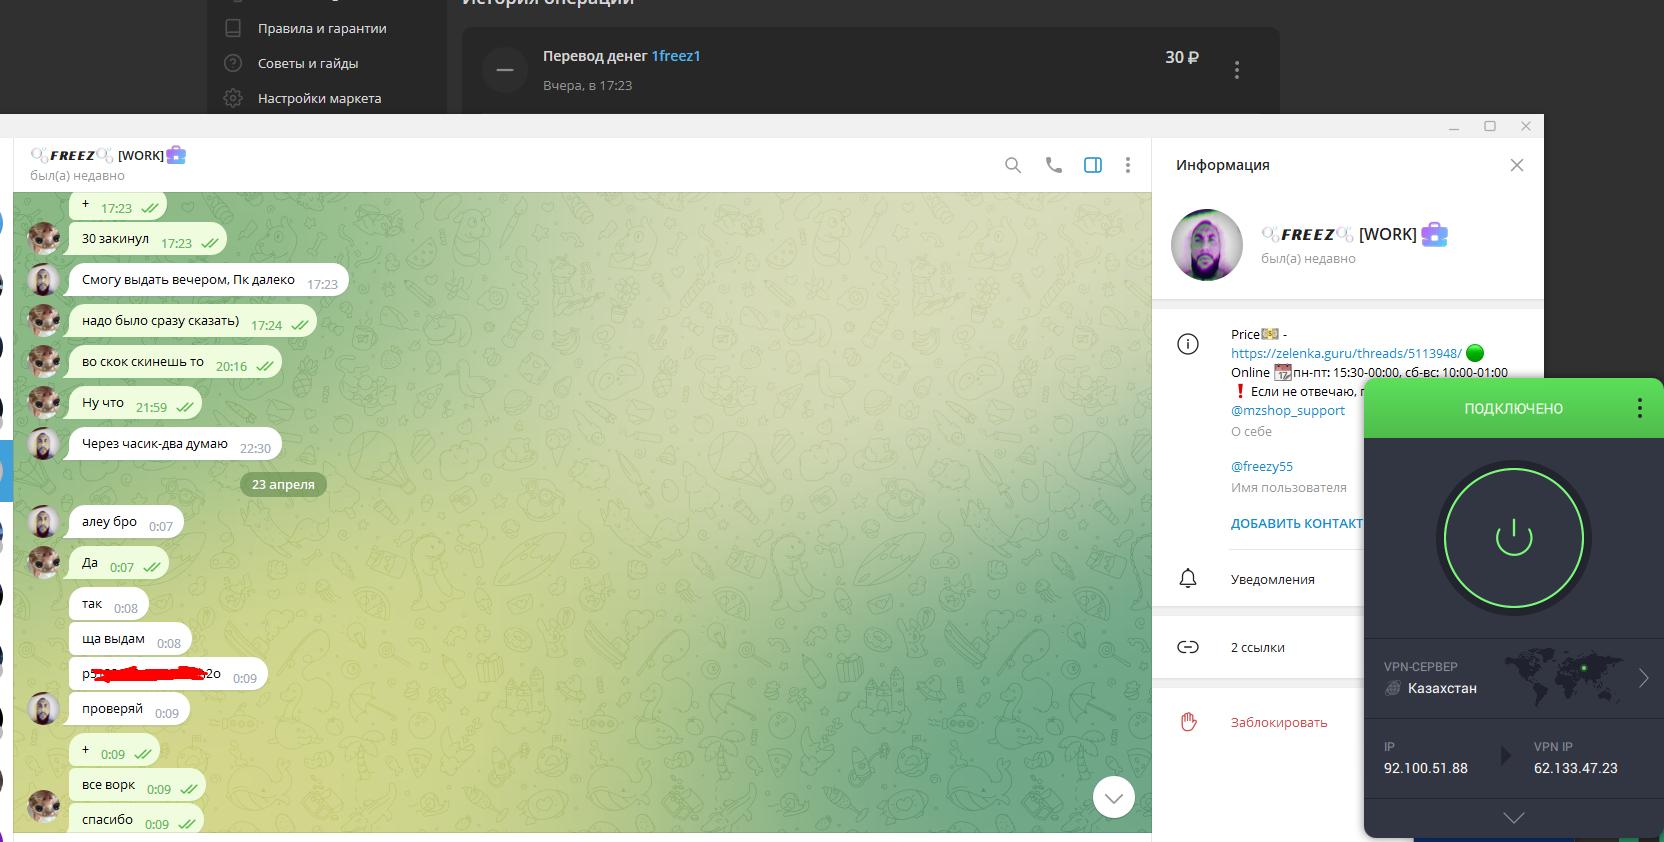The height and width of the screenshot is (842, 1664).
Task: Close the Информация panel
Action: pyautogui.click(x=1517, y=165)
